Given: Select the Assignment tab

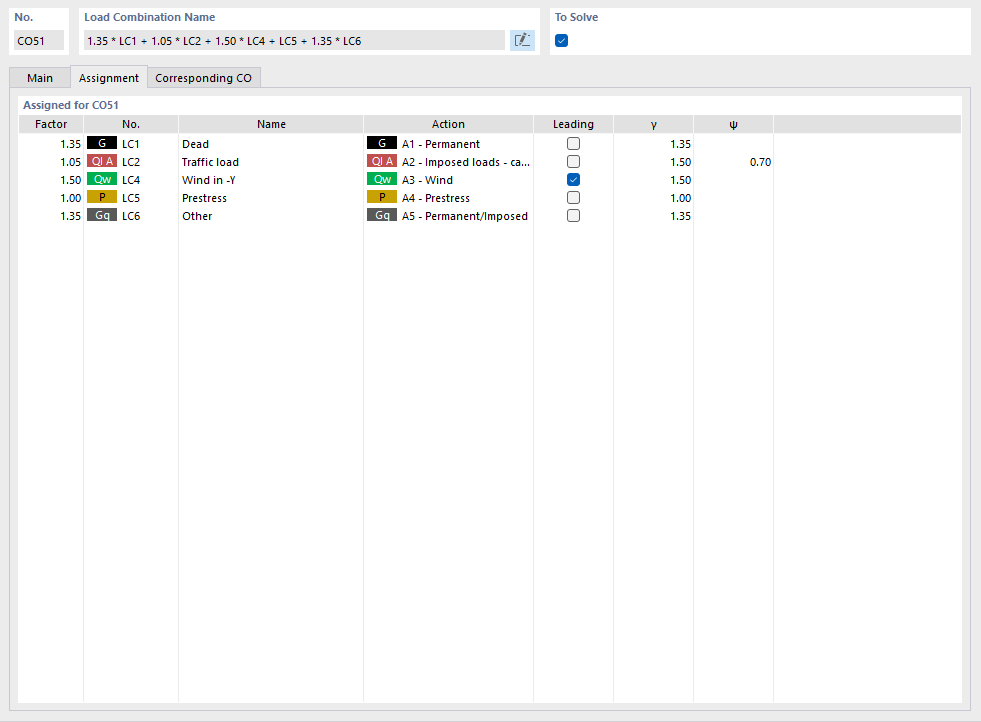Looking at the screenshot, I should coord(108,77).
